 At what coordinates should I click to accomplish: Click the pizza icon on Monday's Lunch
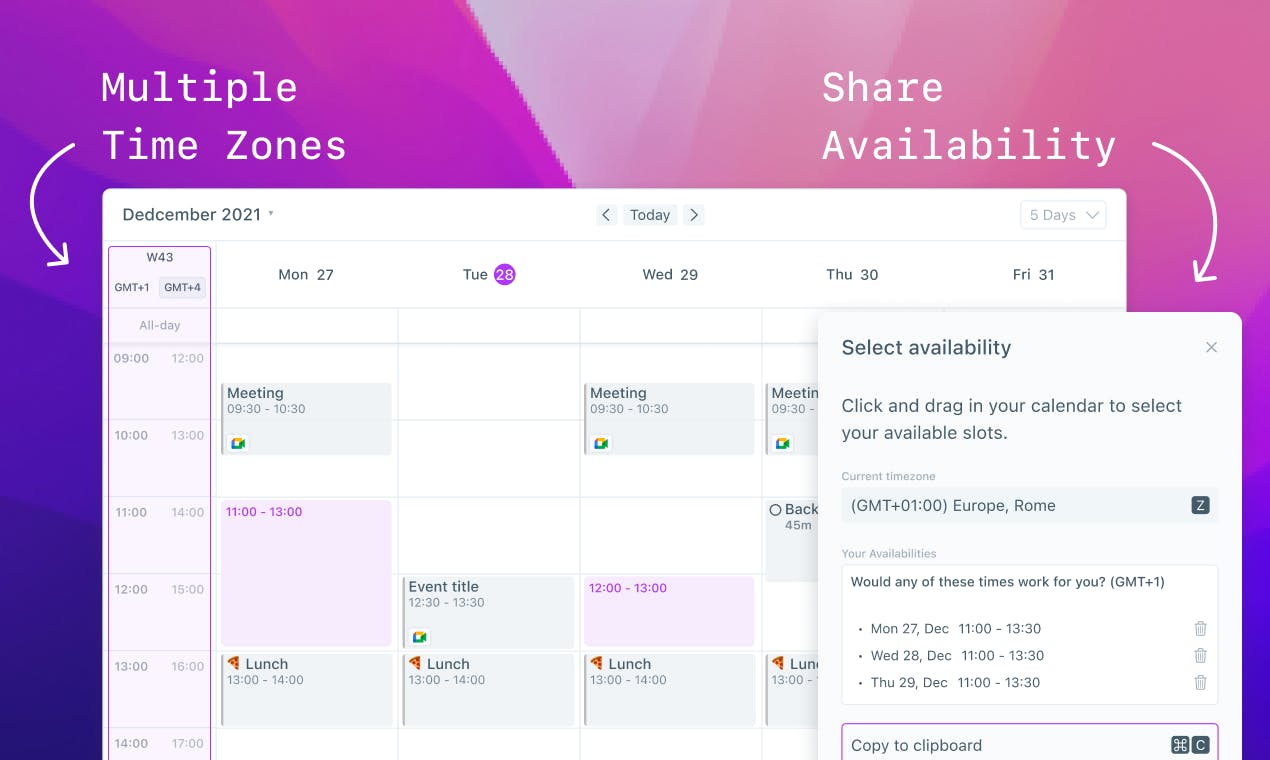(234, 663)
